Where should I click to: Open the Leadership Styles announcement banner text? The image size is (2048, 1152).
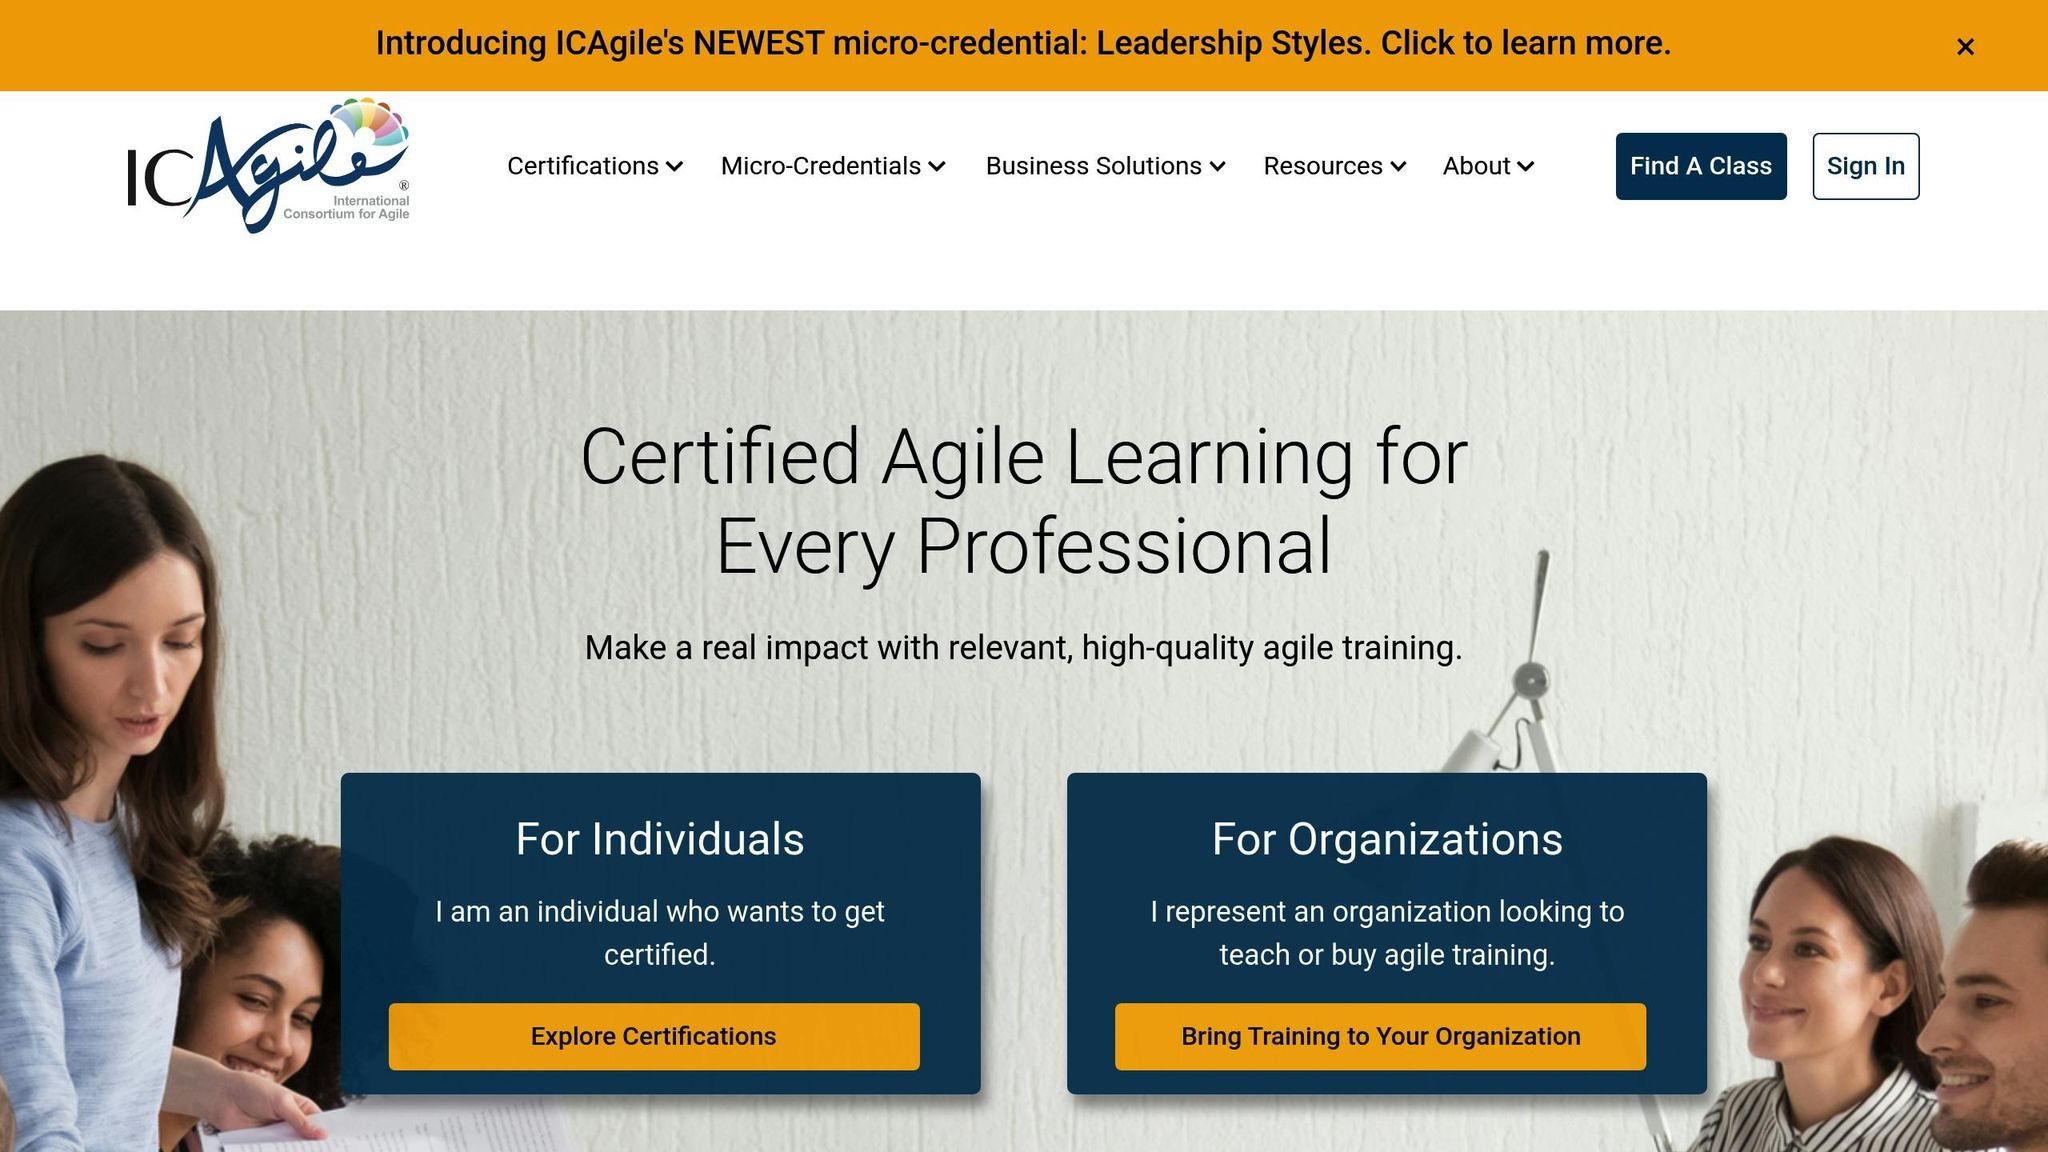pos(1023,44)
